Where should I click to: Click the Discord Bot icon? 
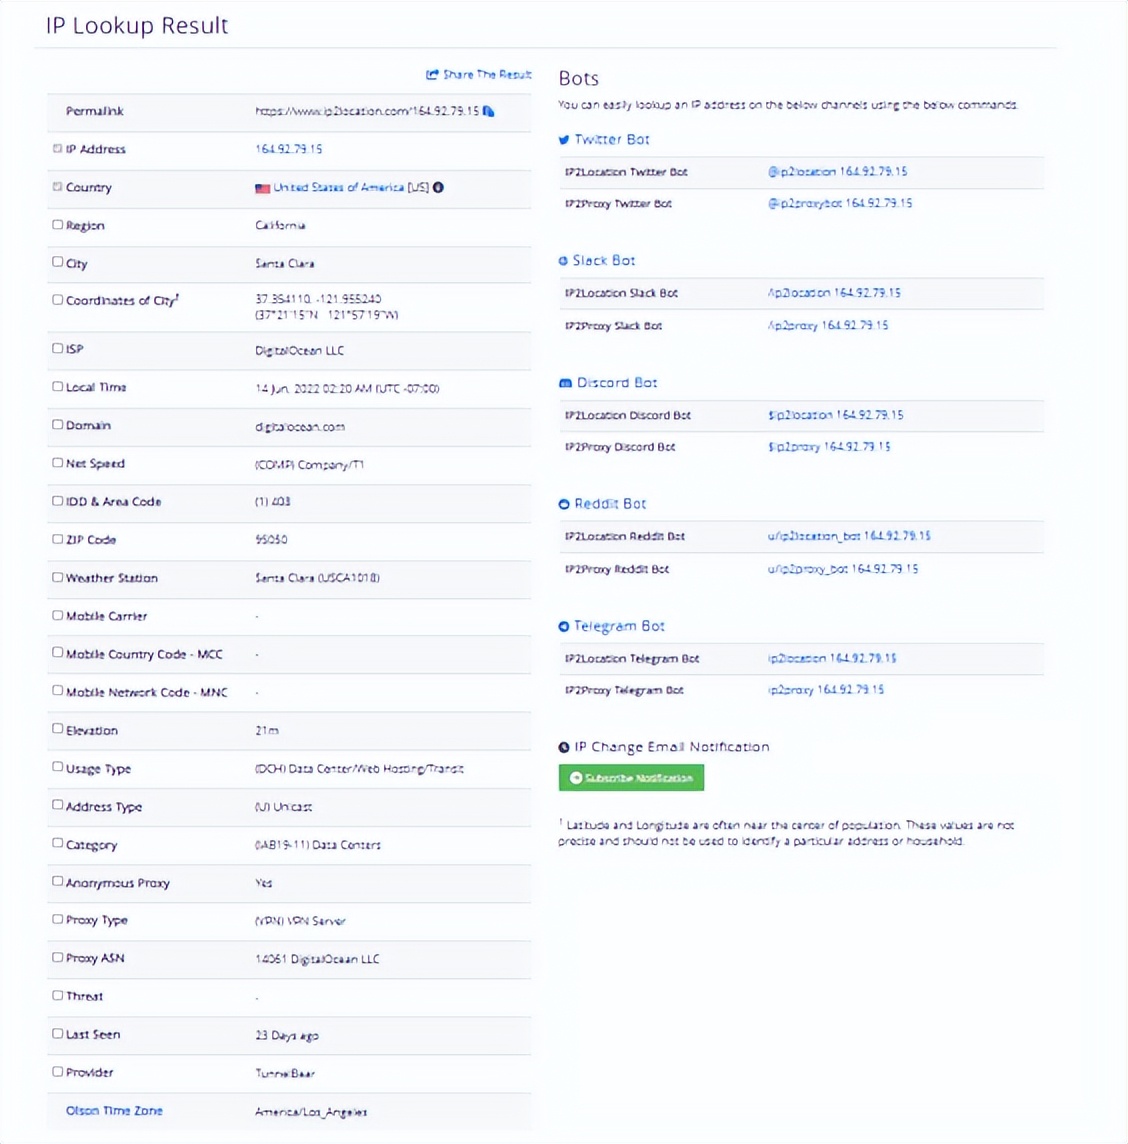point(565,383)
